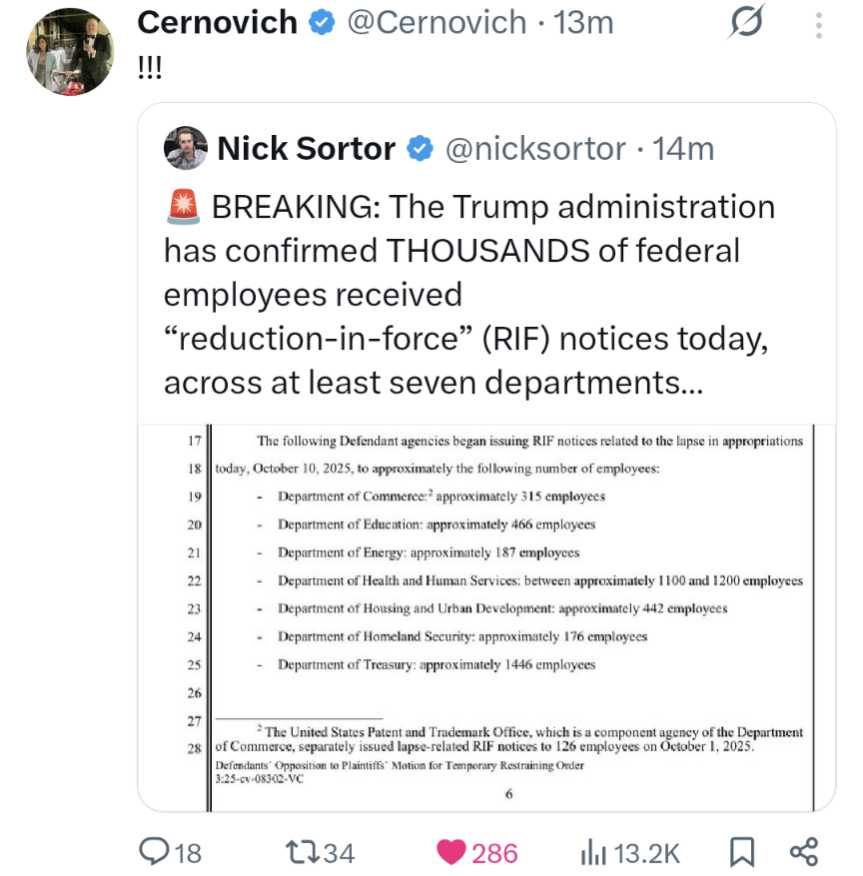Open the Nick Sortor display name
The width and height of the screenshot is (863, 876).
[306, 149]
